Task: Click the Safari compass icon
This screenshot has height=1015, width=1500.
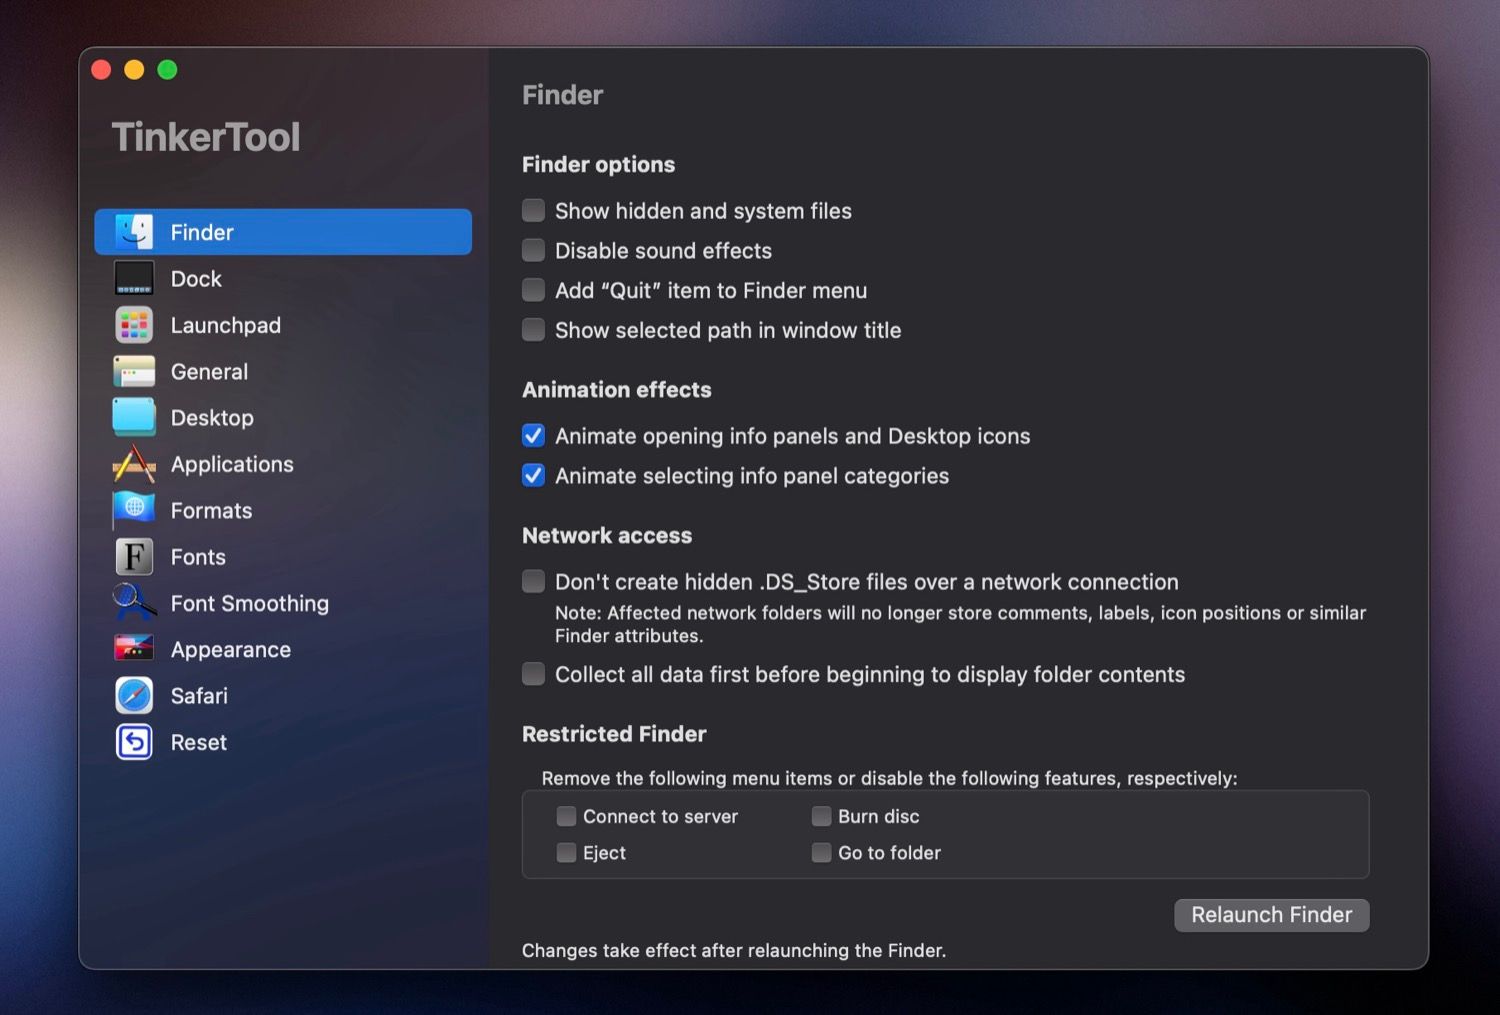Action: [x=134, y=696]
